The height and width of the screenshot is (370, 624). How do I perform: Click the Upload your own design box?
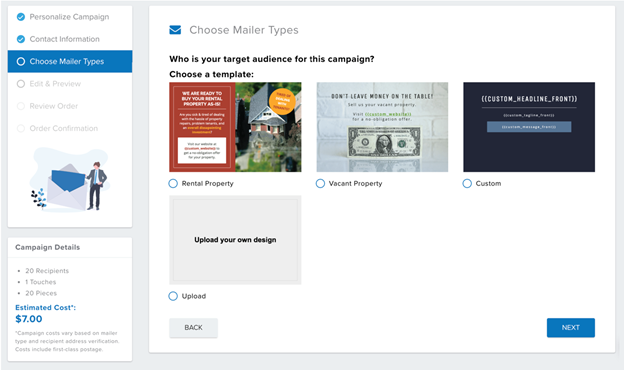coord(235,240)
